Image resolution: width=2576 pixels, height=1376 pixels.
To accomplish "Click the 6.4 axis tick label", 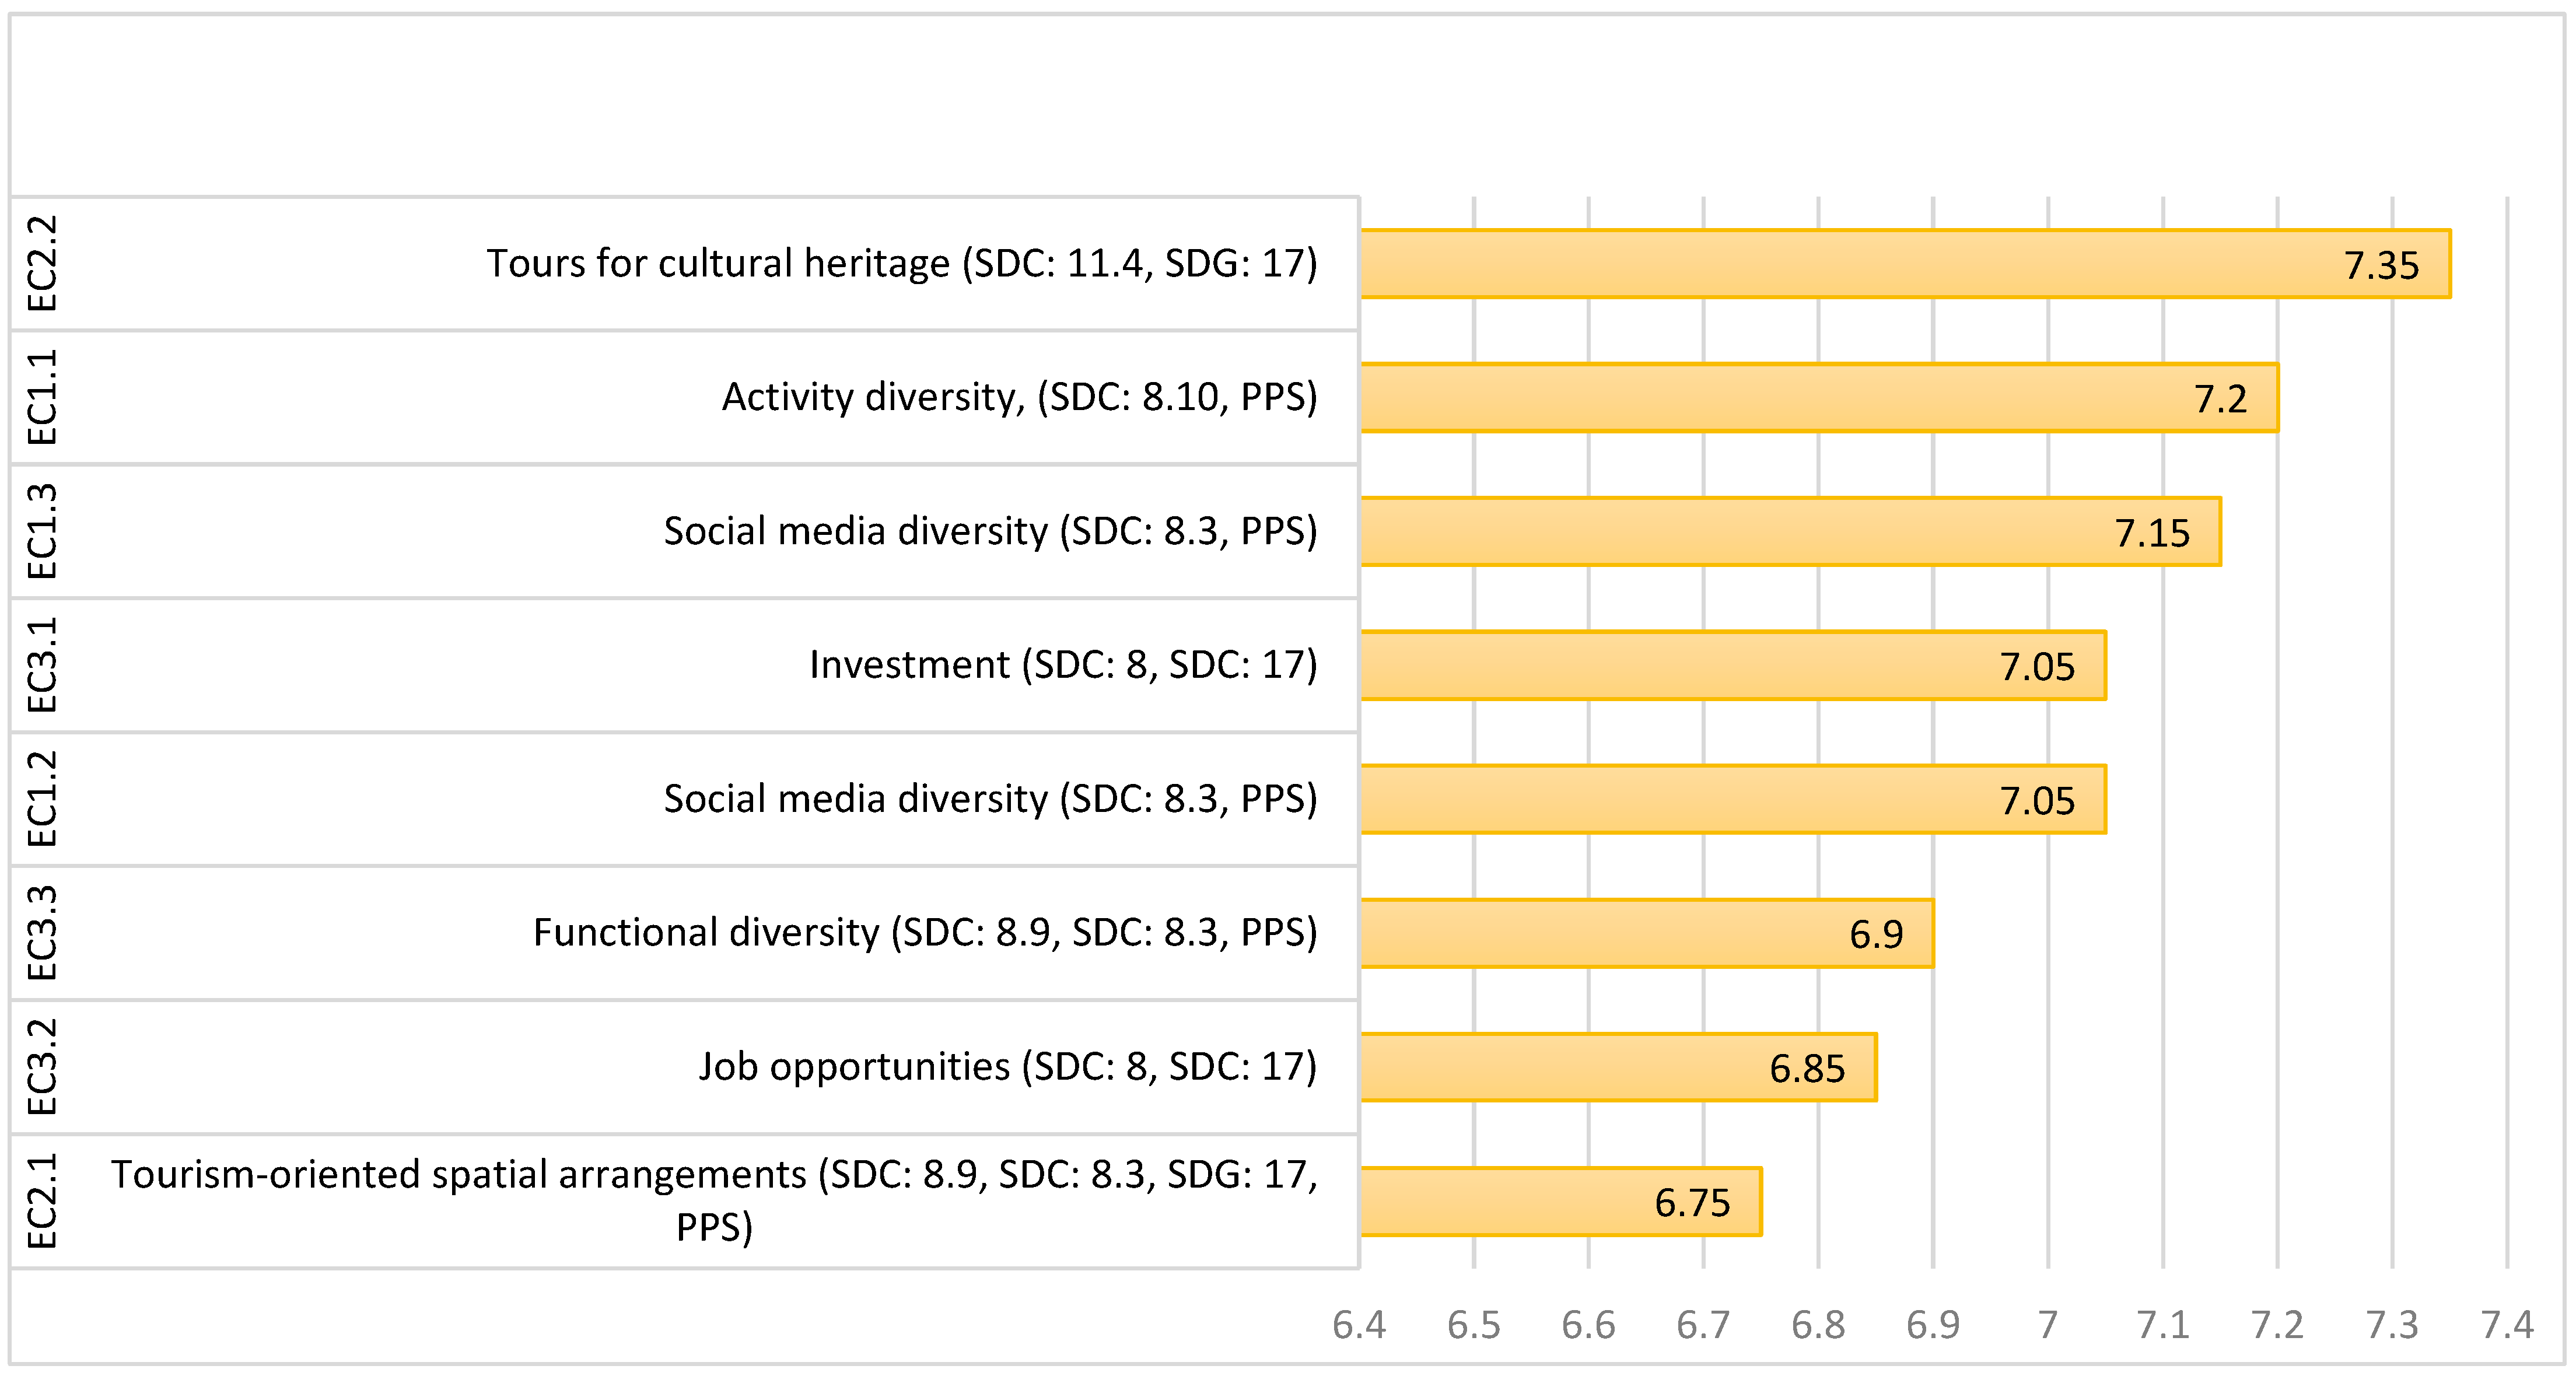I will [1359, 1325].
